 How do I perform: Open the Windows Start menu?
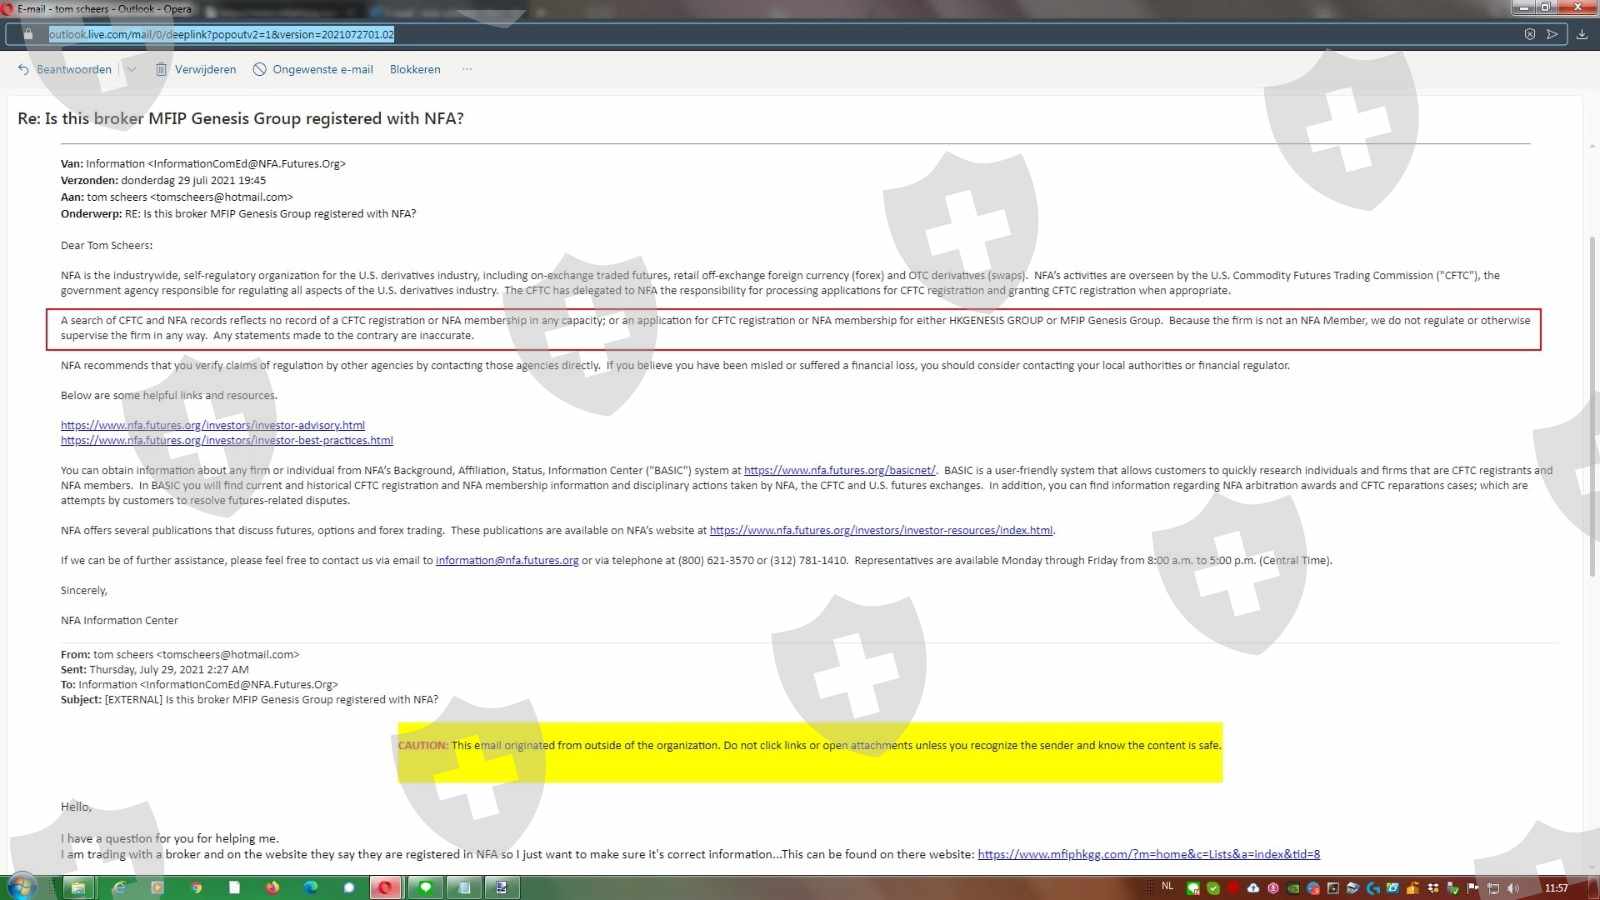[21, 887]
